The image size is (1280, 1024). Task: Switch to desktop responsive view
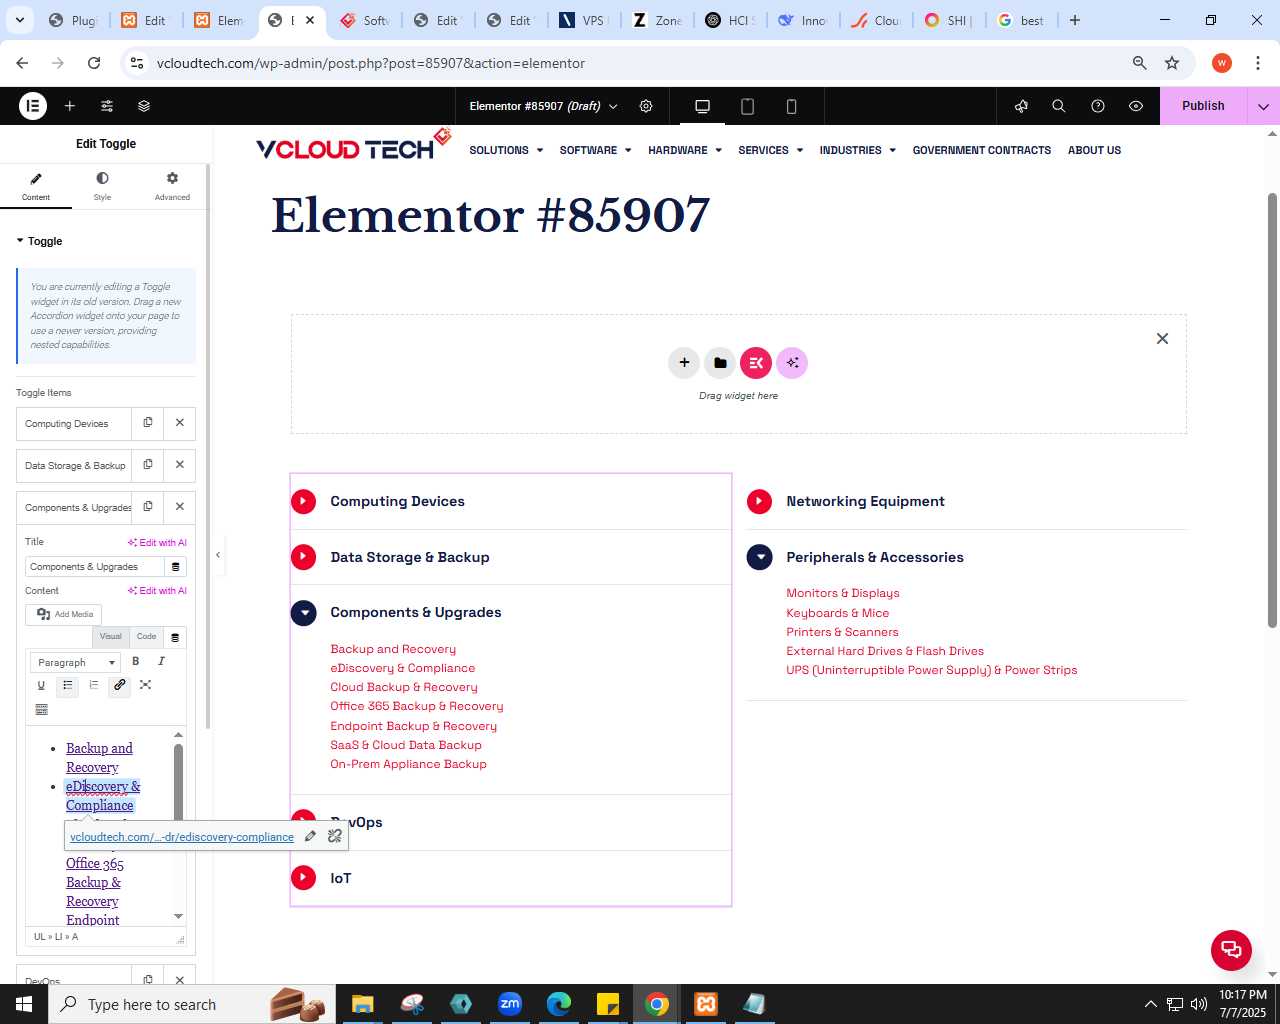702,106
